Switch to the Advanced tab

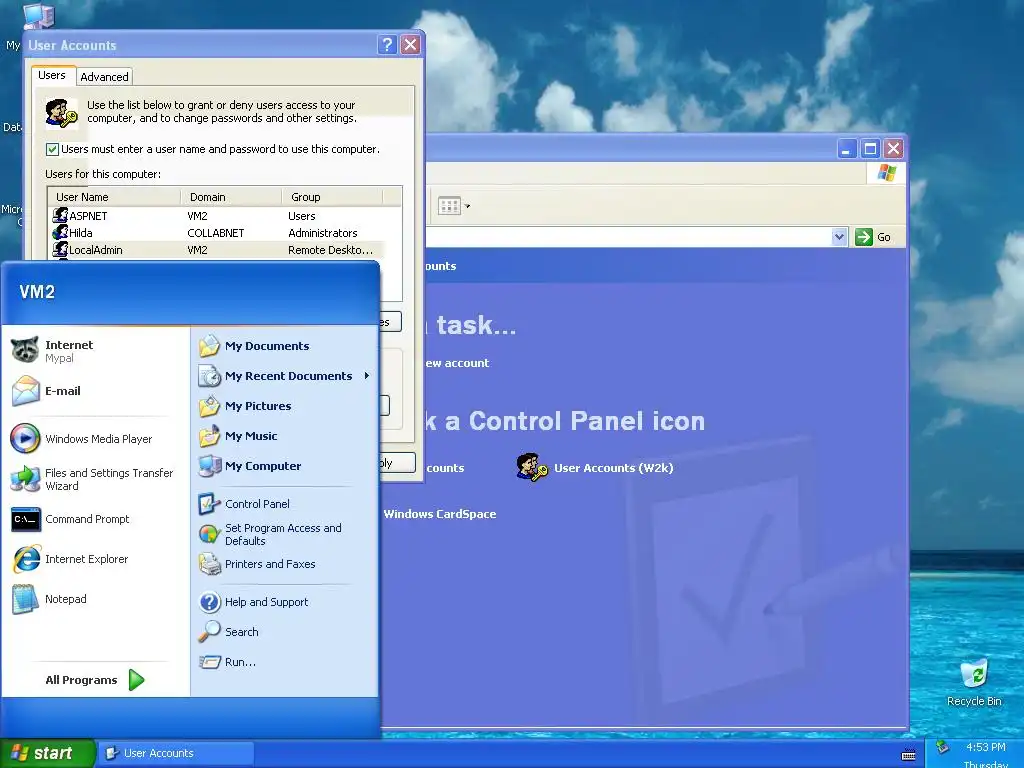point(104,77)
